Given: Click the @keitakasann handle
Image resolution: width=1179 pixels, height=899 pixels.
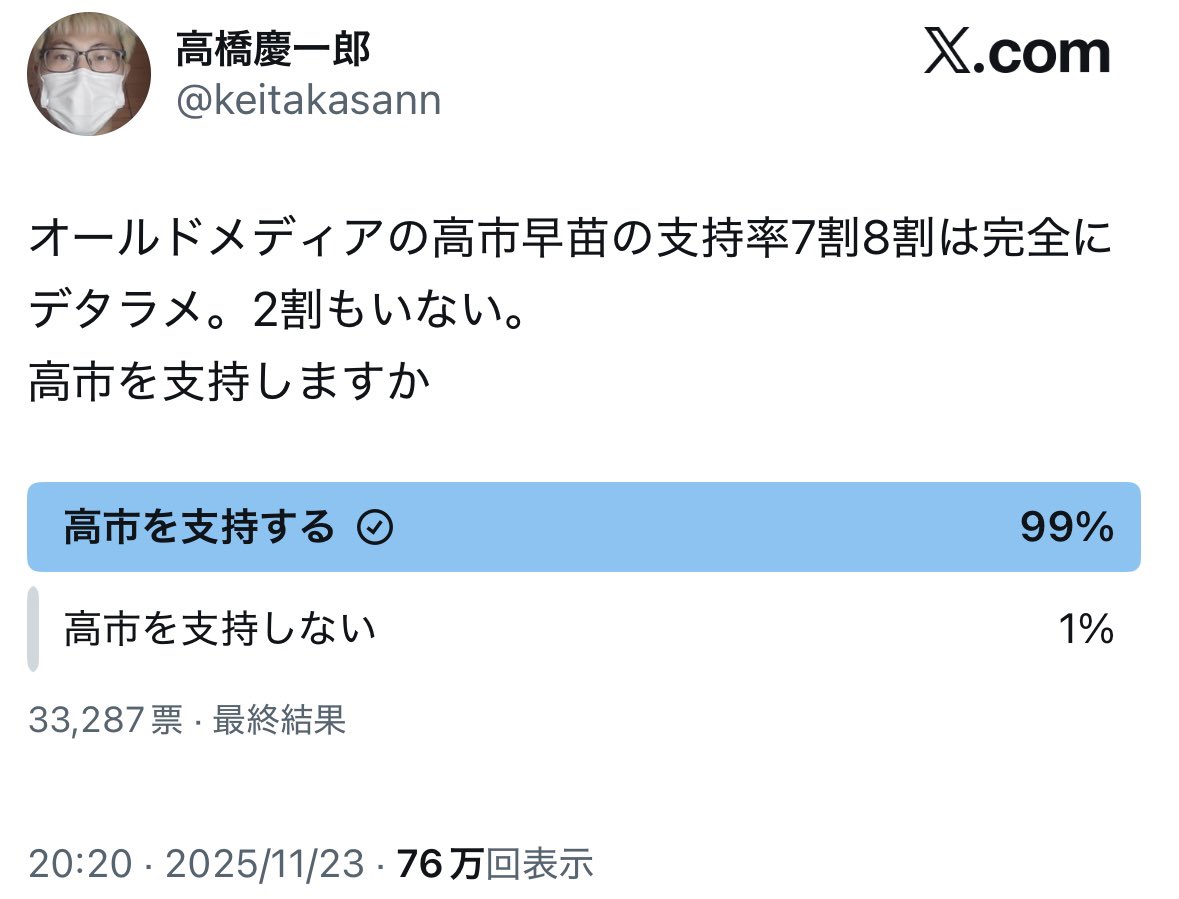Looking at the screenshot, I should [x=308, y=101].
